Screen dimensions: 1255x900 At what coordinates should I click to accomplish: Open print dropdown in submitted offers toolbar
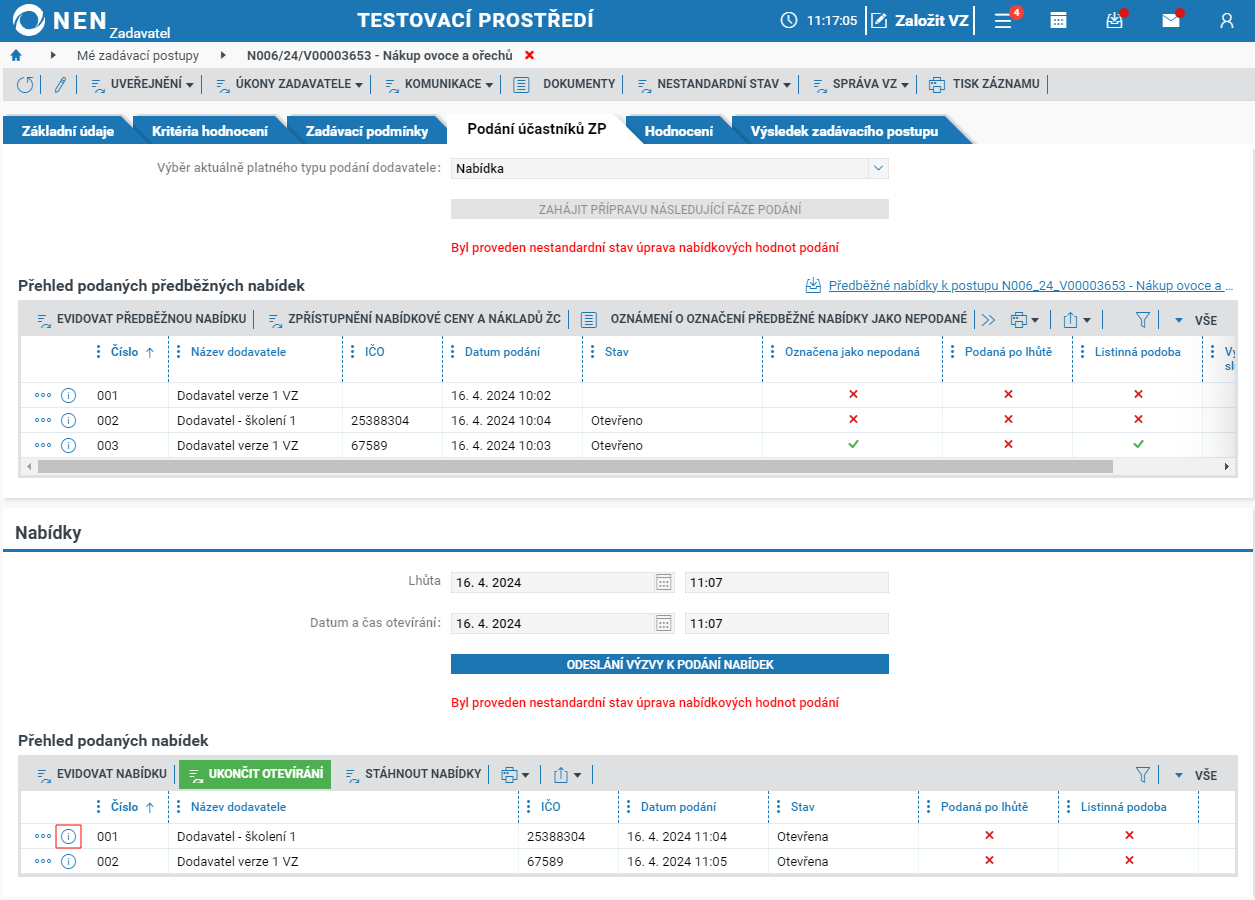tap(515, 774)
